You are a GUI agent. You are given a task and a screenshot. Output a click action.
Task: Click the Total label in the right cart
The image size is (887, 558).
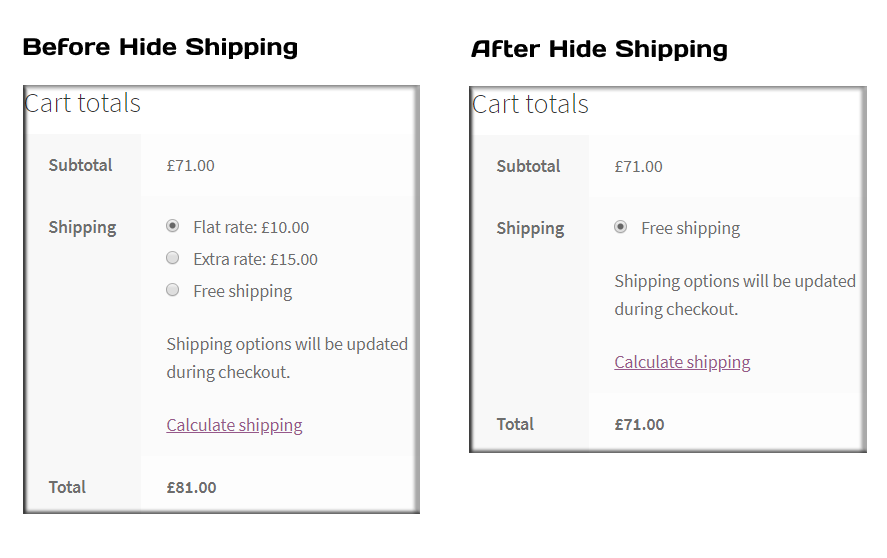click(x=515, y=424)
